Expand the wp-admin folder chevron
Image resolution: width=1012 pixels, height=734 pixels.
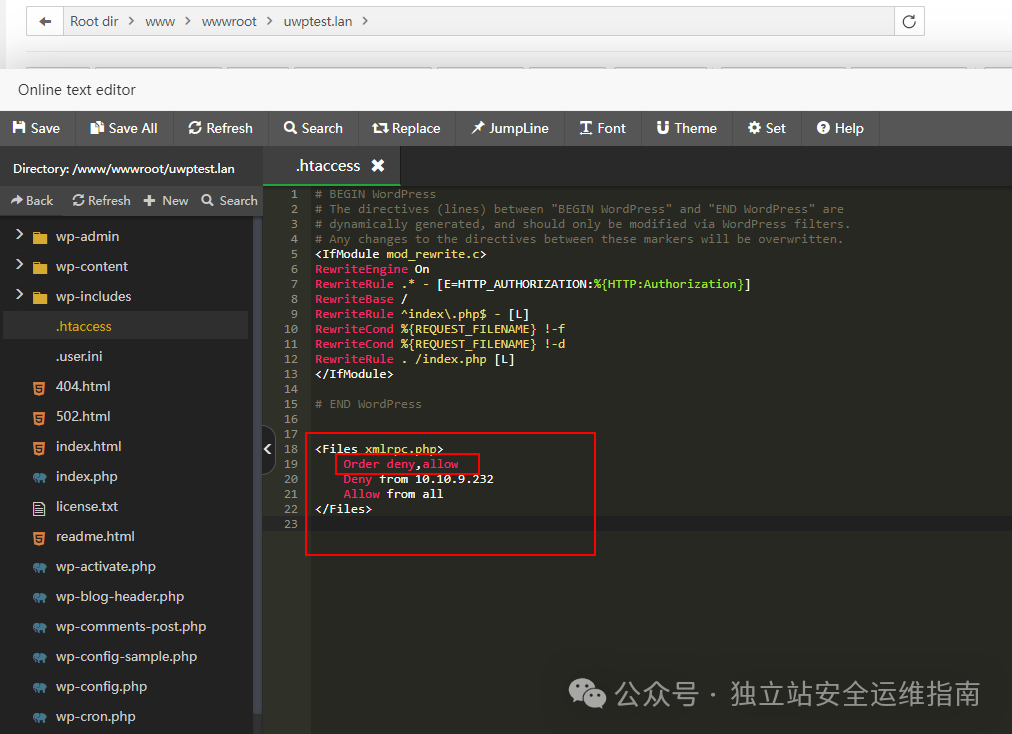tap(19, 235)
